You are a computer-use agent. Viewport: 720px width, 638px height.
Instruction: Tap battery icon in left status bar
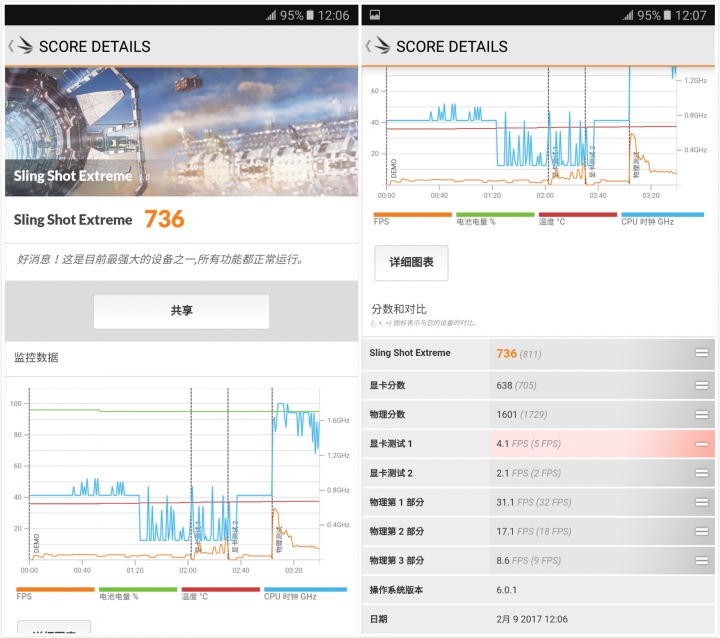click(310, 15)
